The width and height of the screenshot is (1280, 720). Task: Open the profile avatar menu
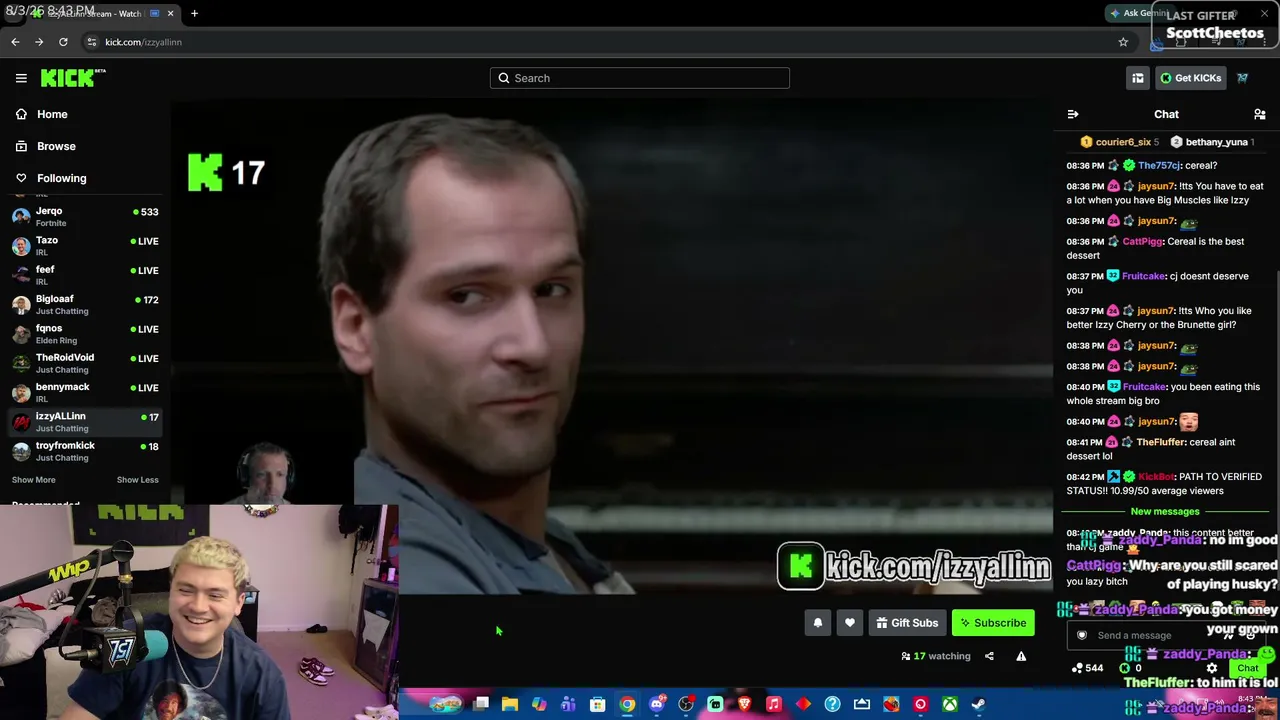(x=1242, y=78)
